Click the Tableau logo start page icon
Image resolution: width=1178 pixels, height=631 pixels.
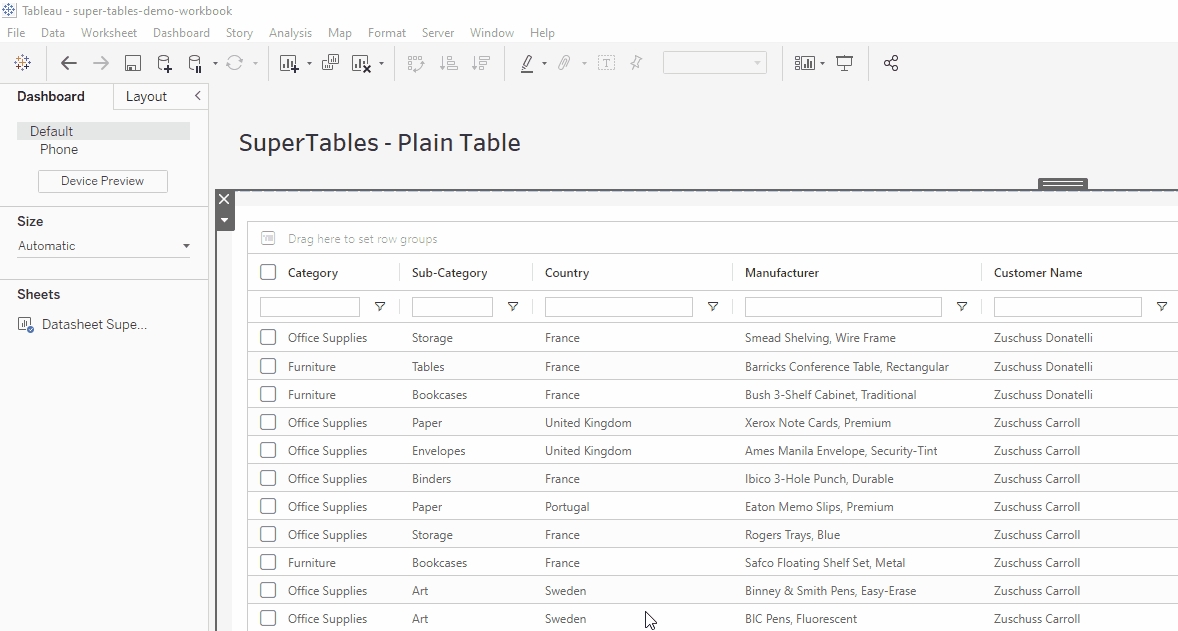pyautogui.click(x=22, y=63)
